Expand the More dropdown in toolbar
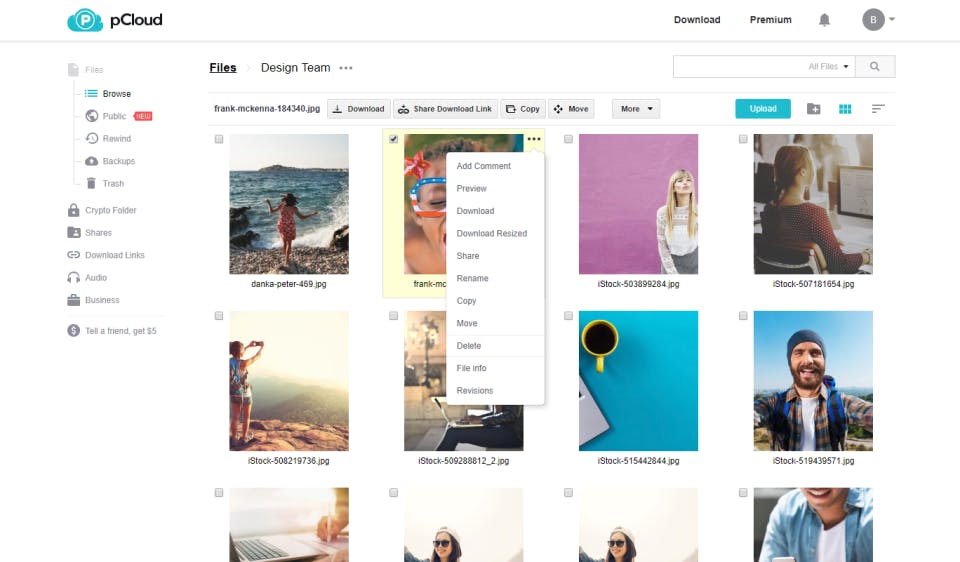The height and width of the screenshot is (562, 960). point(636,109)
